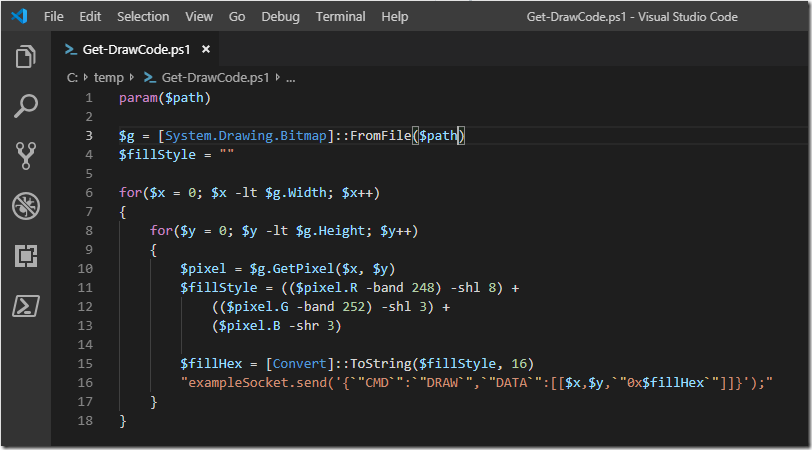Click Get-DrawCode.ps1 in the breadcrumb
812x450 pixels.
pos(215,78)
